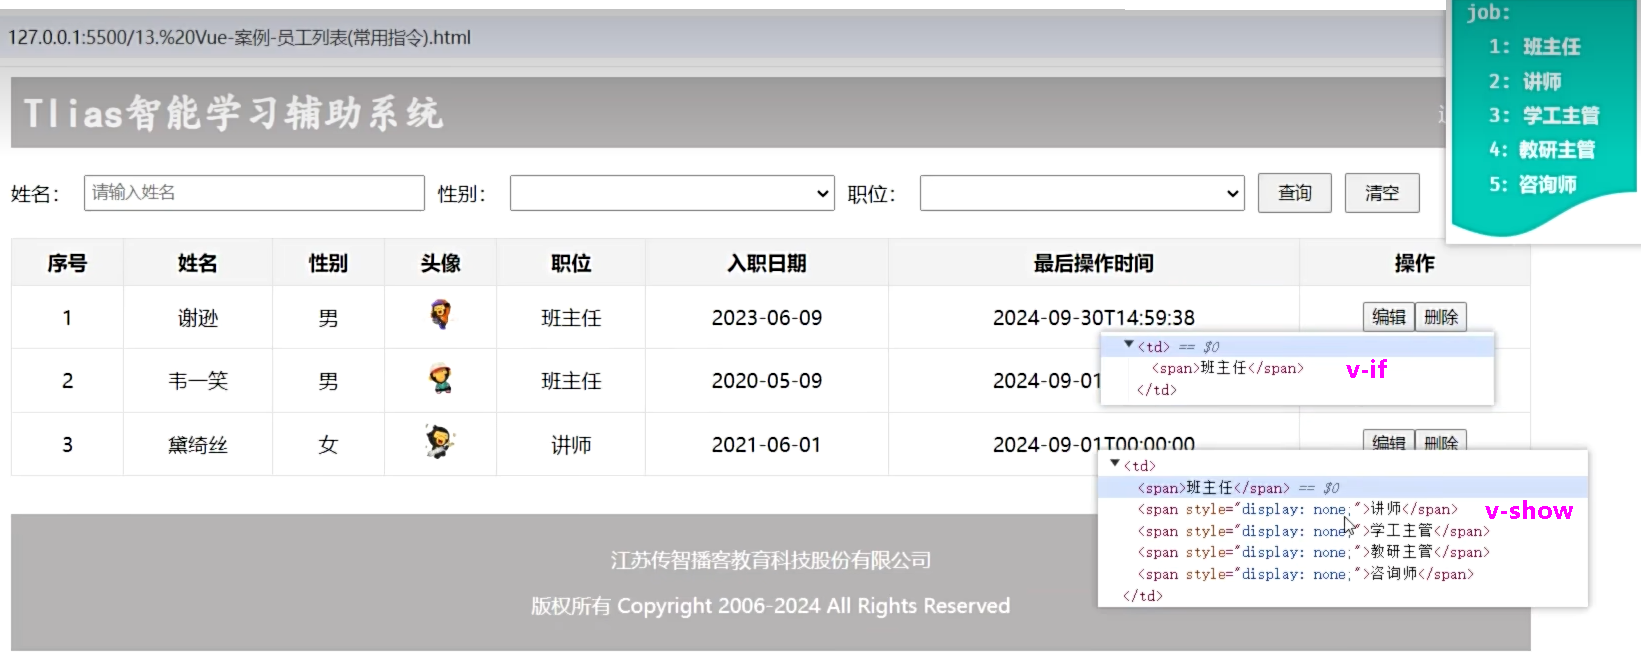The height and width of the screenshot is (662, 1641).
Task: Click 编辑 button in row 1
Action: point(1388,317)
